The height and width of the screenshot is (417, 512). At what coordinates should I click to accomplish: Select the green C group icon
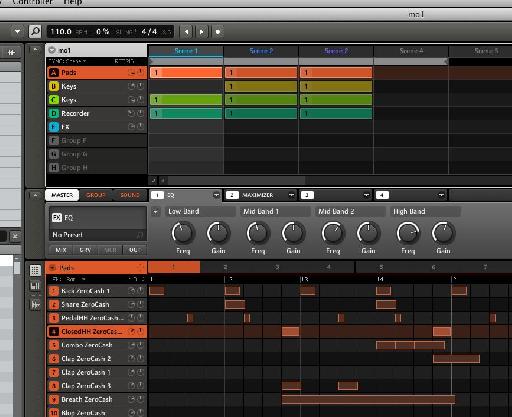(54, 100)
